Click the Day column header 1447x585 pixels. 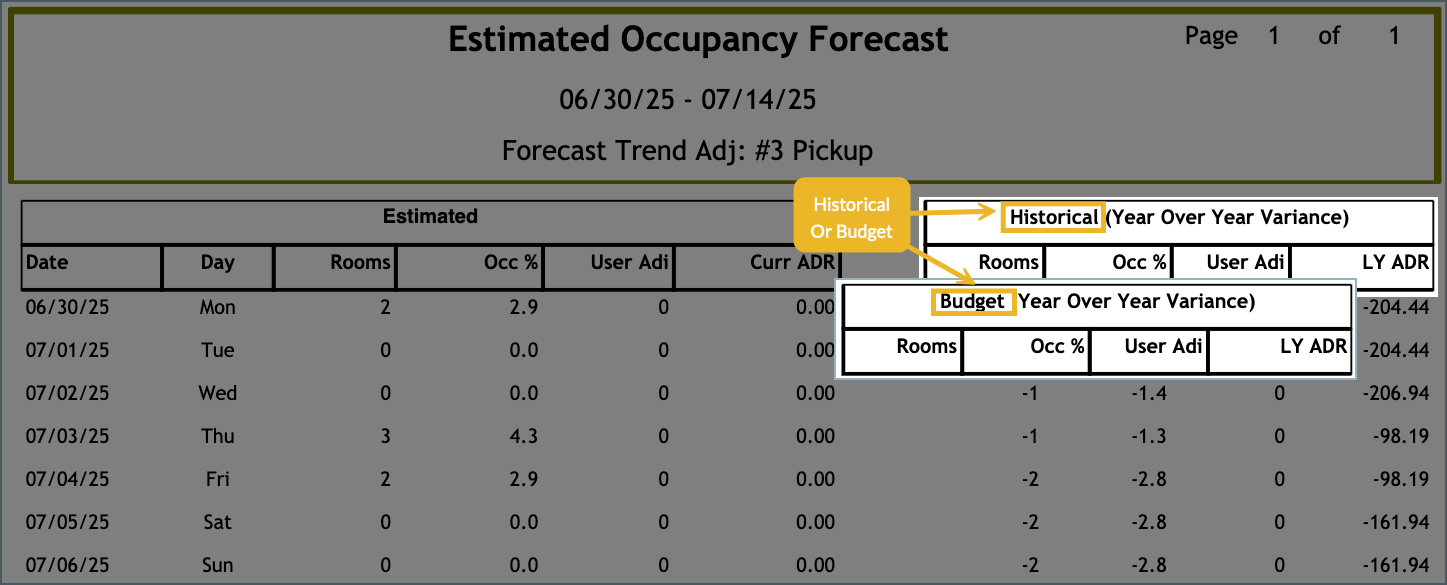217,263
